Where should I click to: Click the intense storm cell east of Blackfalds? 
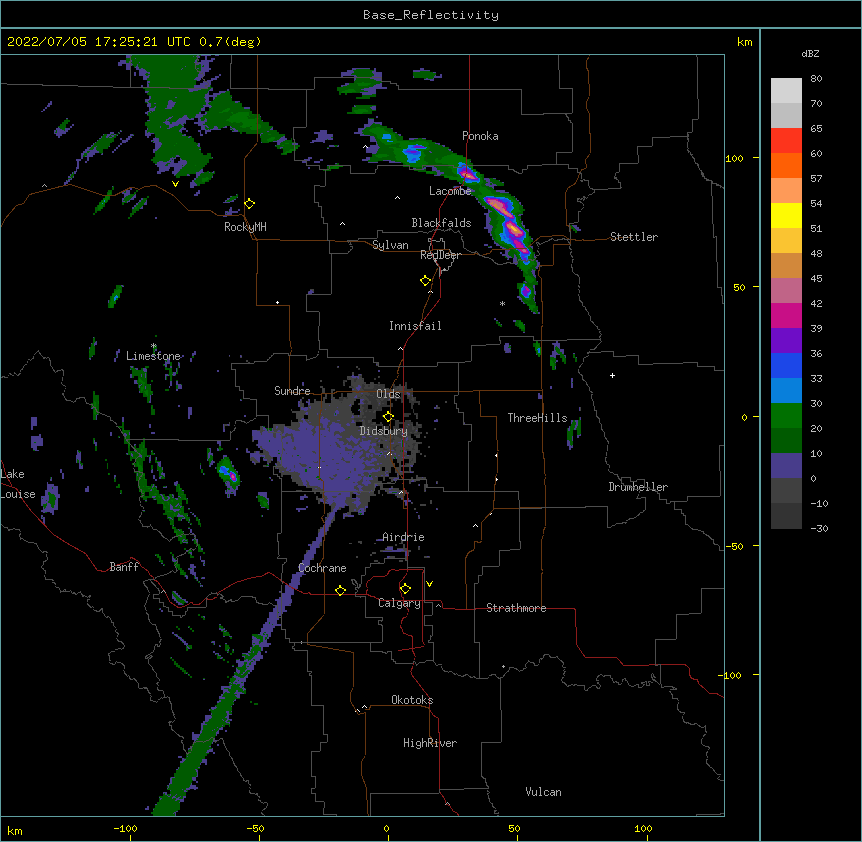pyautogui.click(x=513, y=227)
